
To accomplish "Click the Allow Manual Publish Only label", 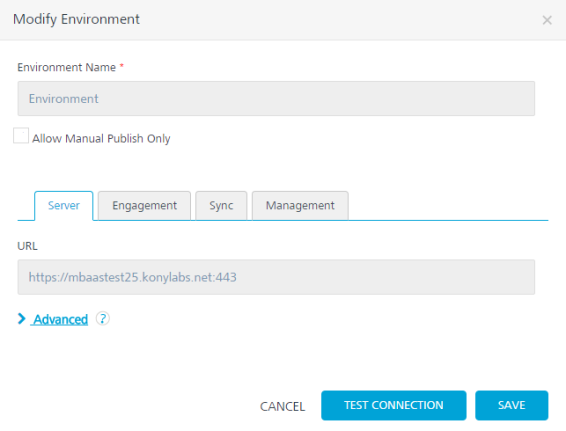I will click(101, 139).
